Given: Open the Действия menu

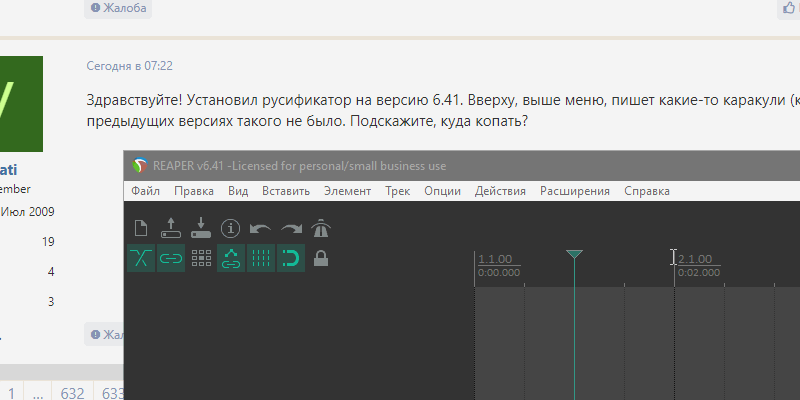Looking at the screenshot, I should (501, 191).
